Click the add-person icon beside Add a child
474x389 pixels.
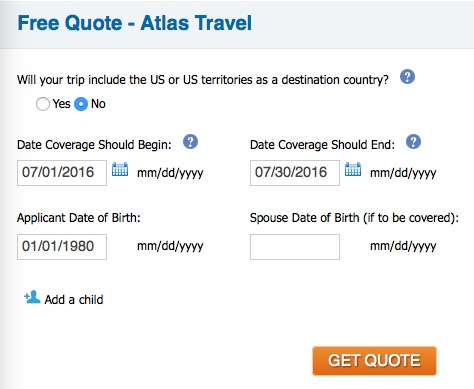click(32, 297)
